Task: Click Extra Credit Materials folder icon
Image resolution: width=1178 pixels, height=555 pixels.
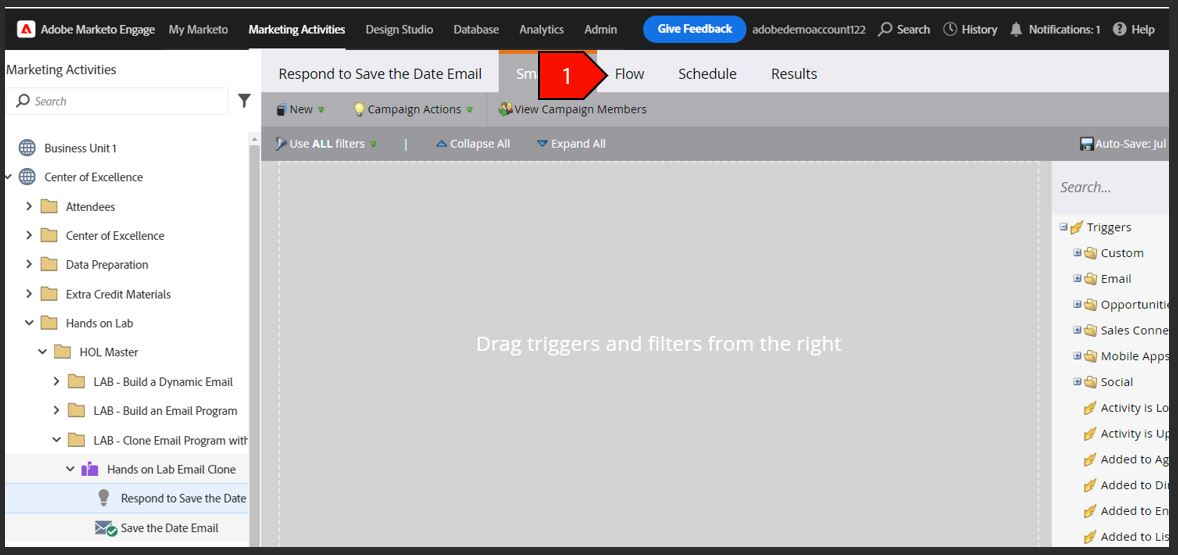Action: pos(49,294)
